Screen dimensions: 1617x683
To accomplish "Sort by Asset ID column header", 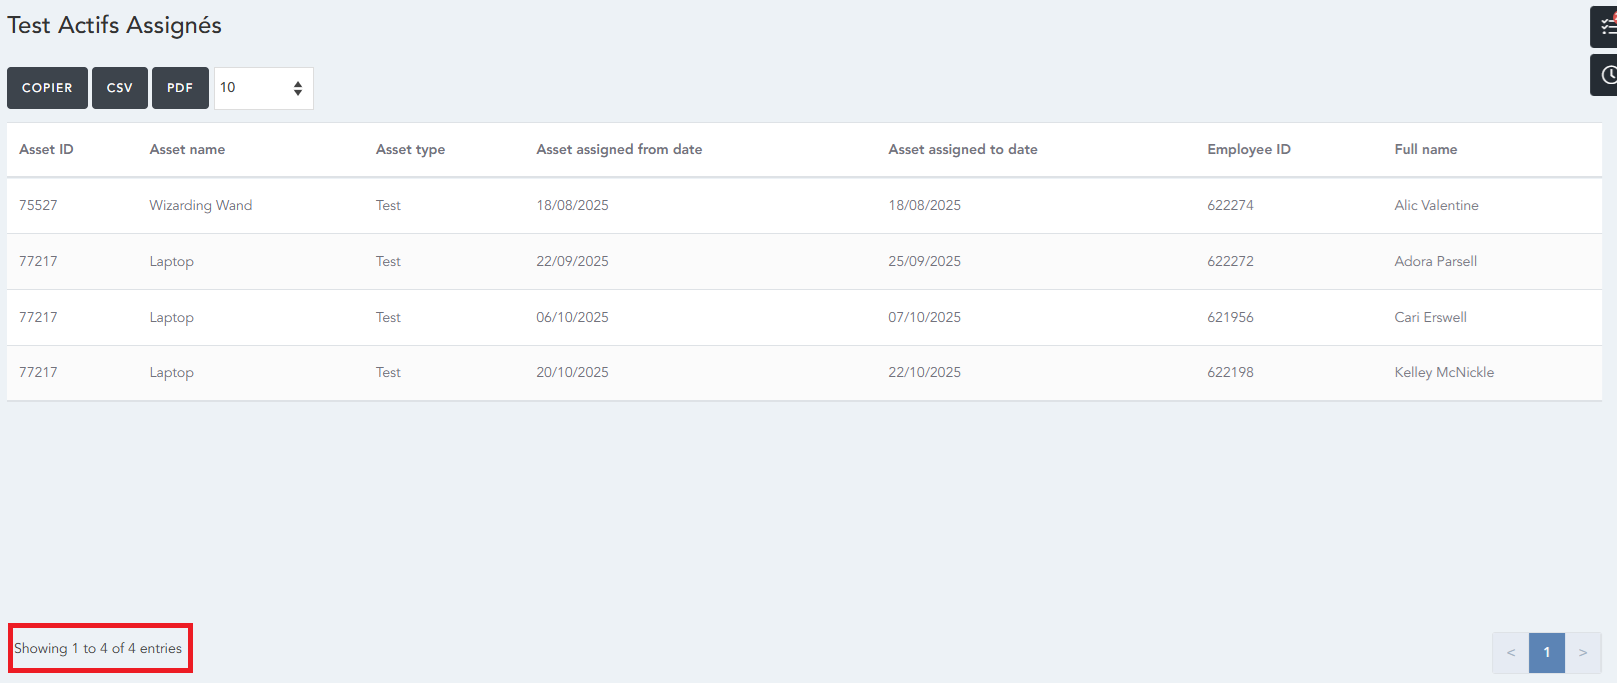I will [x=46, y=149].
